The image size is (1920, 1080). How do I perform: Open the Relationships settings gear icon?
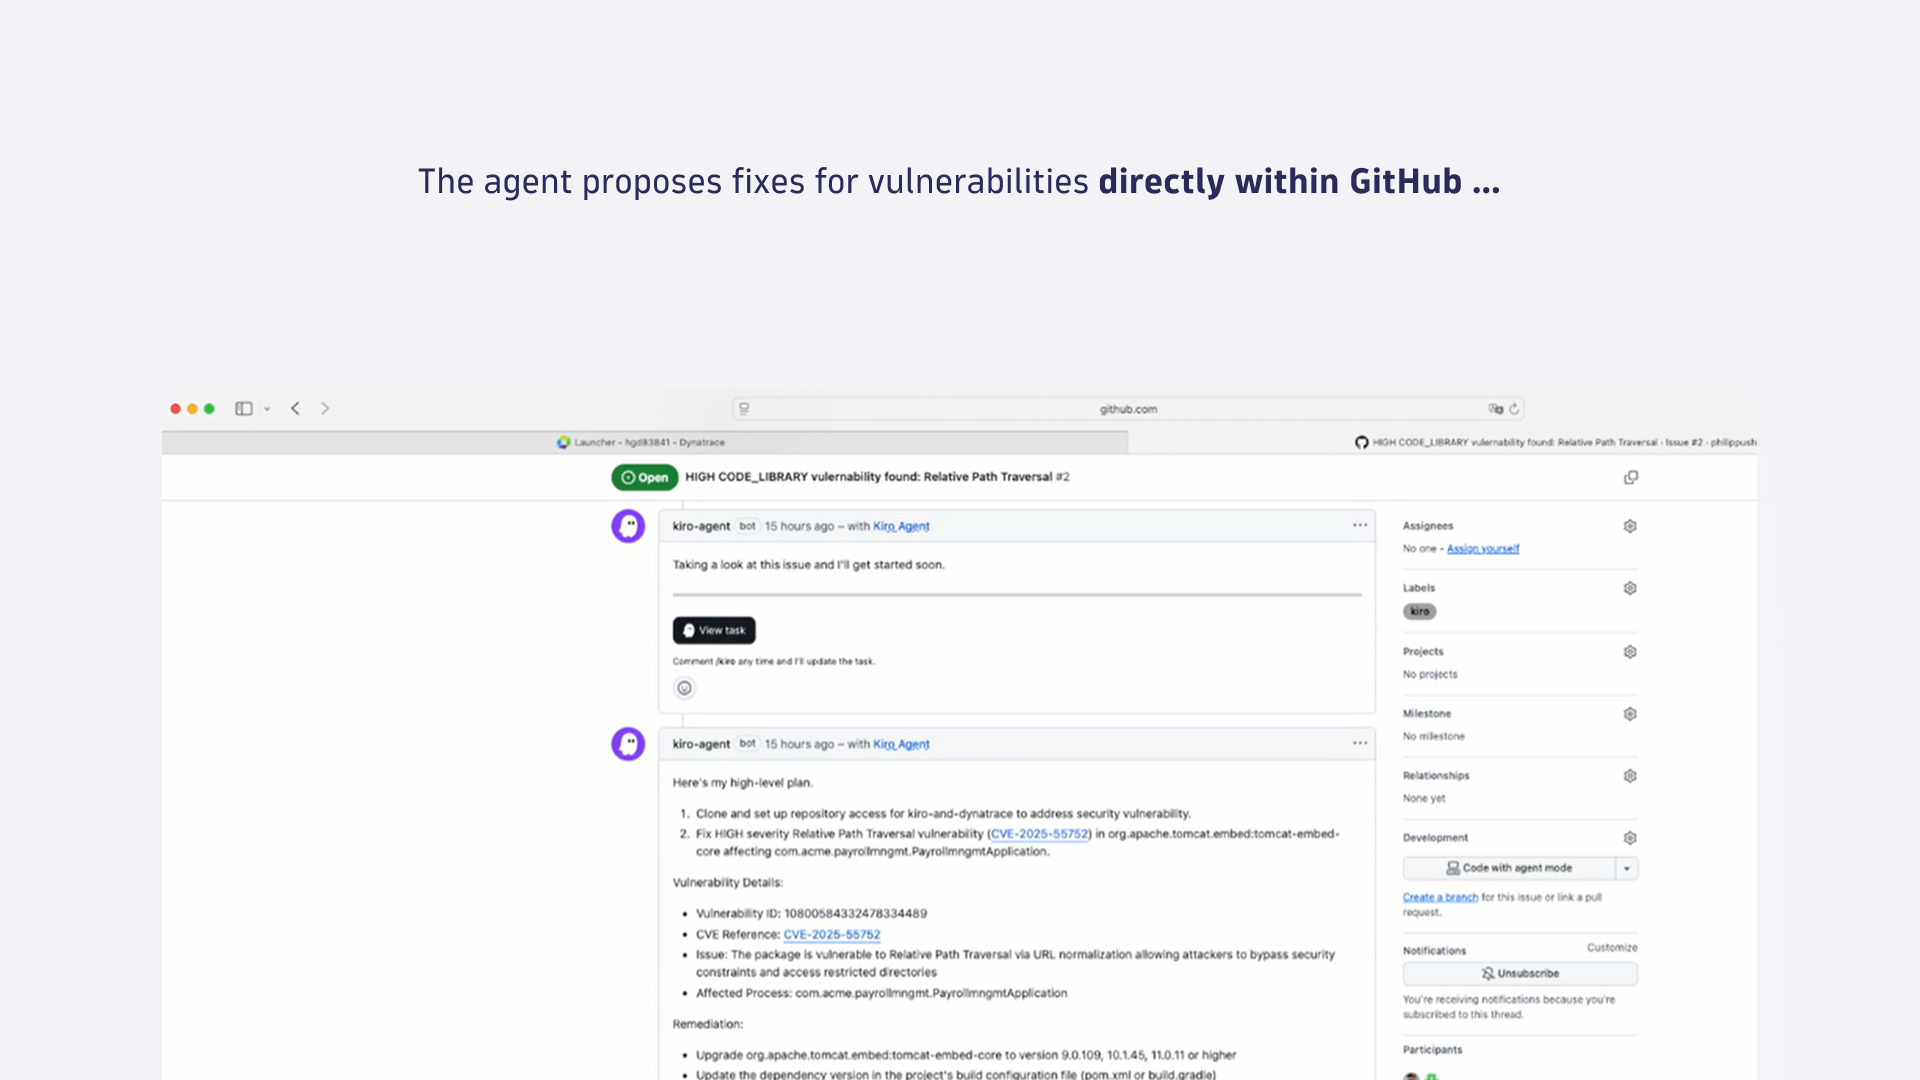(1630, 775)
